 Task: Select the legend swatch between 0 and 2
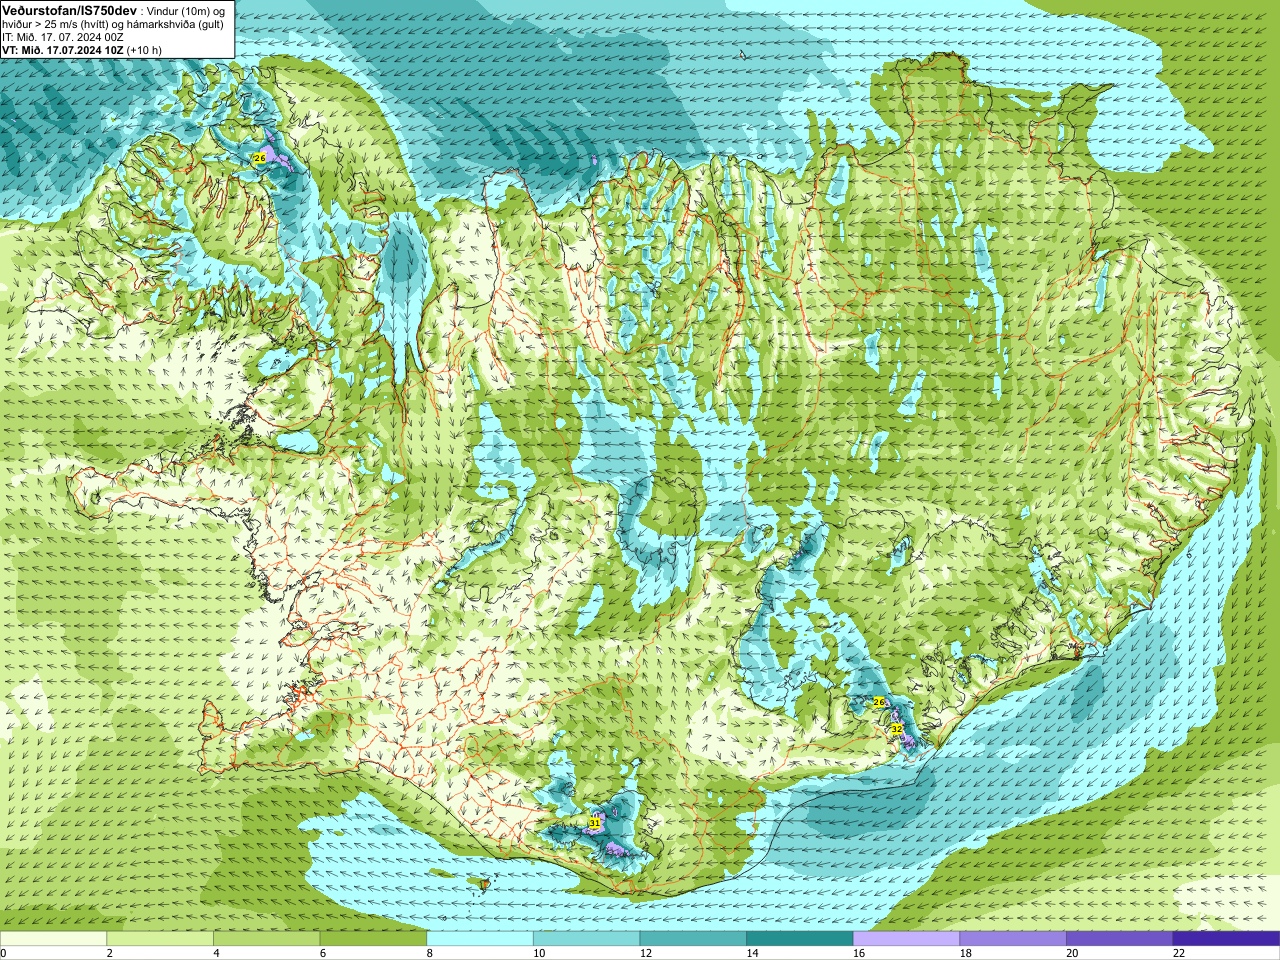pyautogui.click(x=53, y=939)
